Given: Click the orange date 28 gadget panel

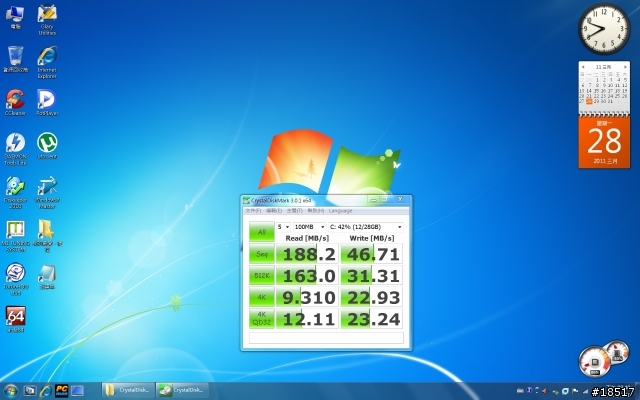Looking at the screenshot, I should [x=604, y=142].
